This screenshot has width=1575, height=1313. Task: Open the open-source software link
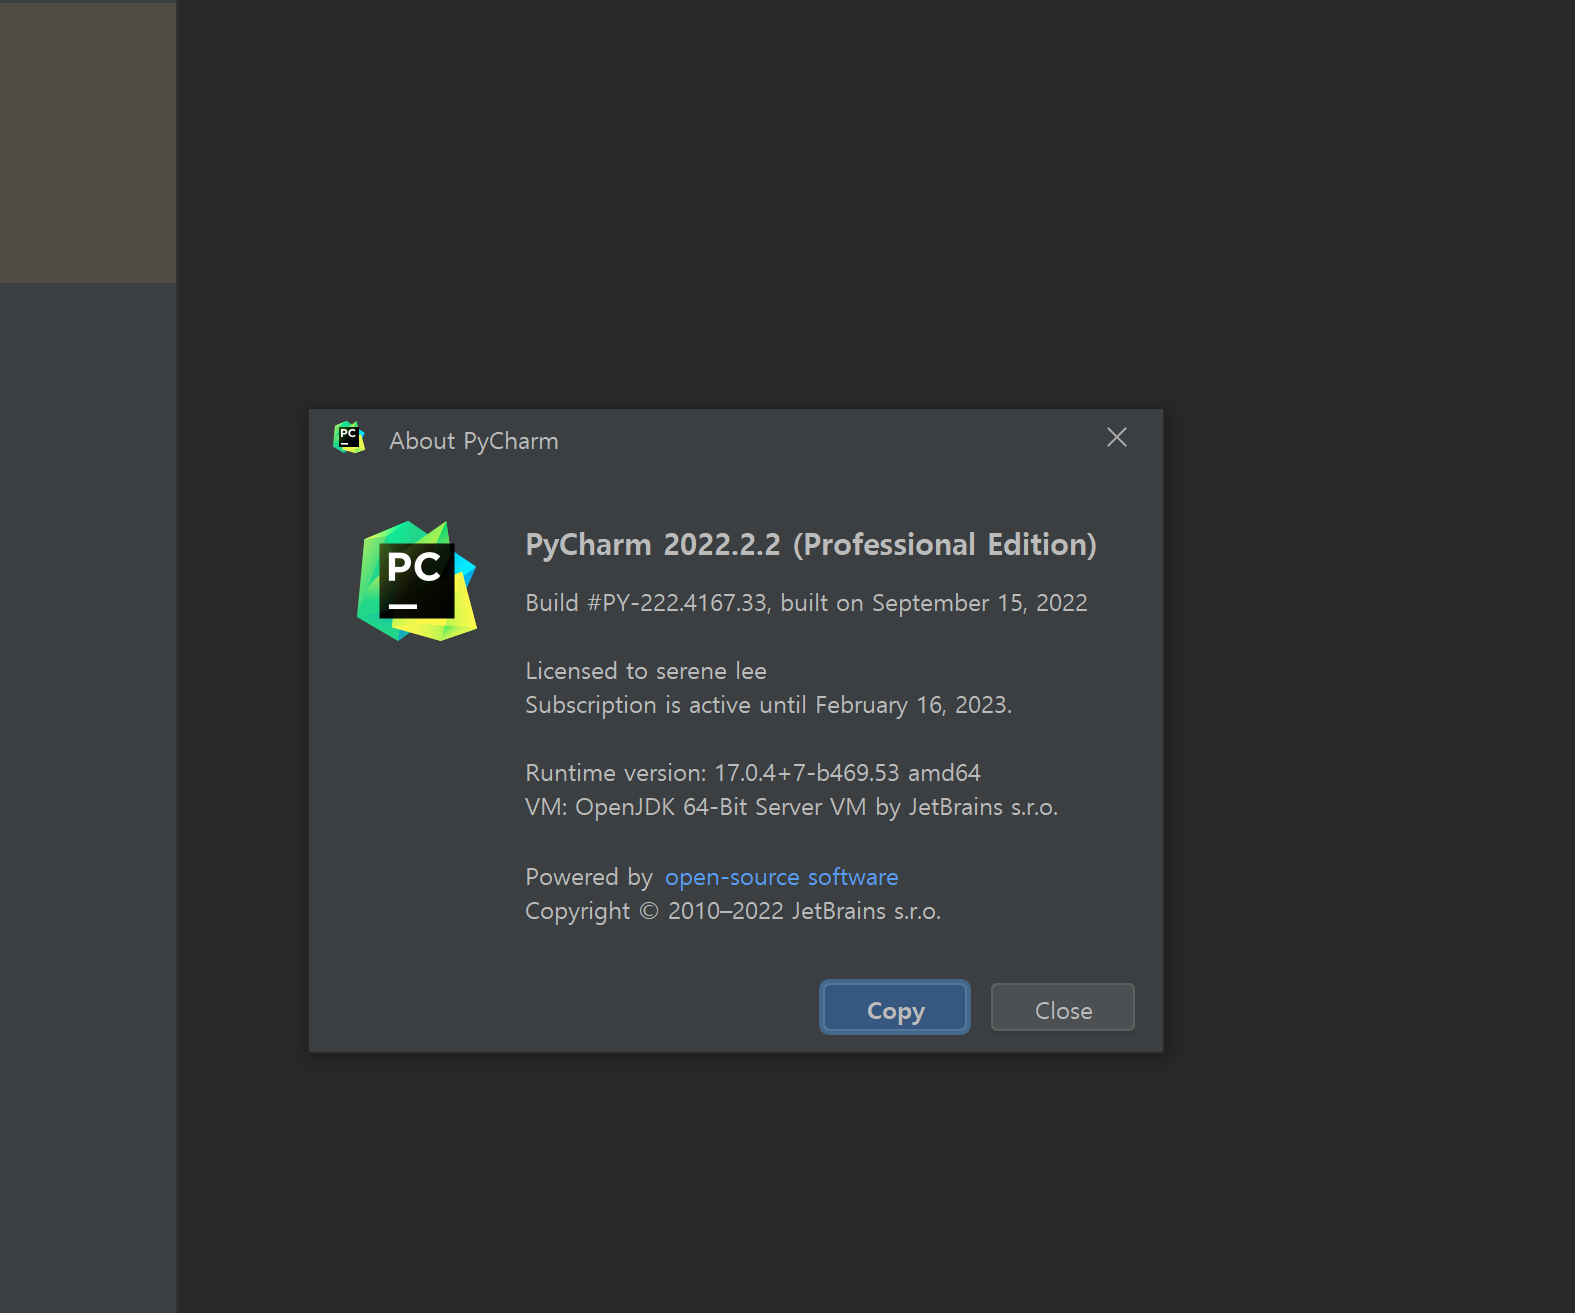tap(781, 877)
